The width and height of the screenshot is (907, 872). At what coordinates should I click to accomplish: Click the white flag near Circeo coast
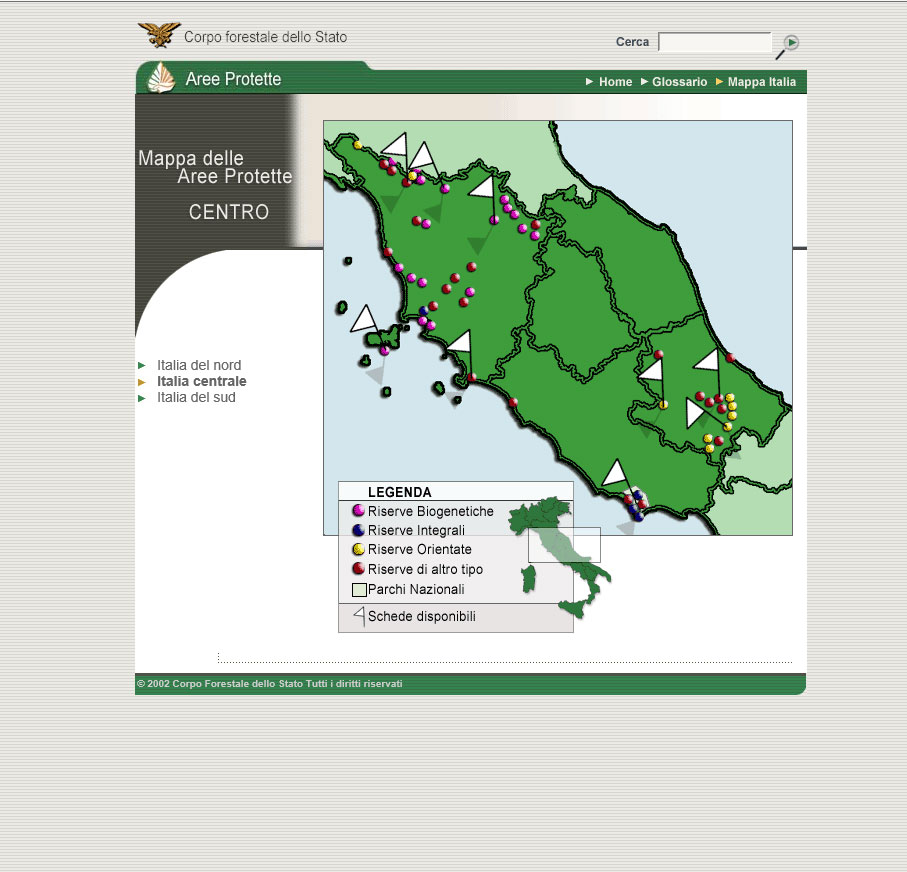coord(615,473)
